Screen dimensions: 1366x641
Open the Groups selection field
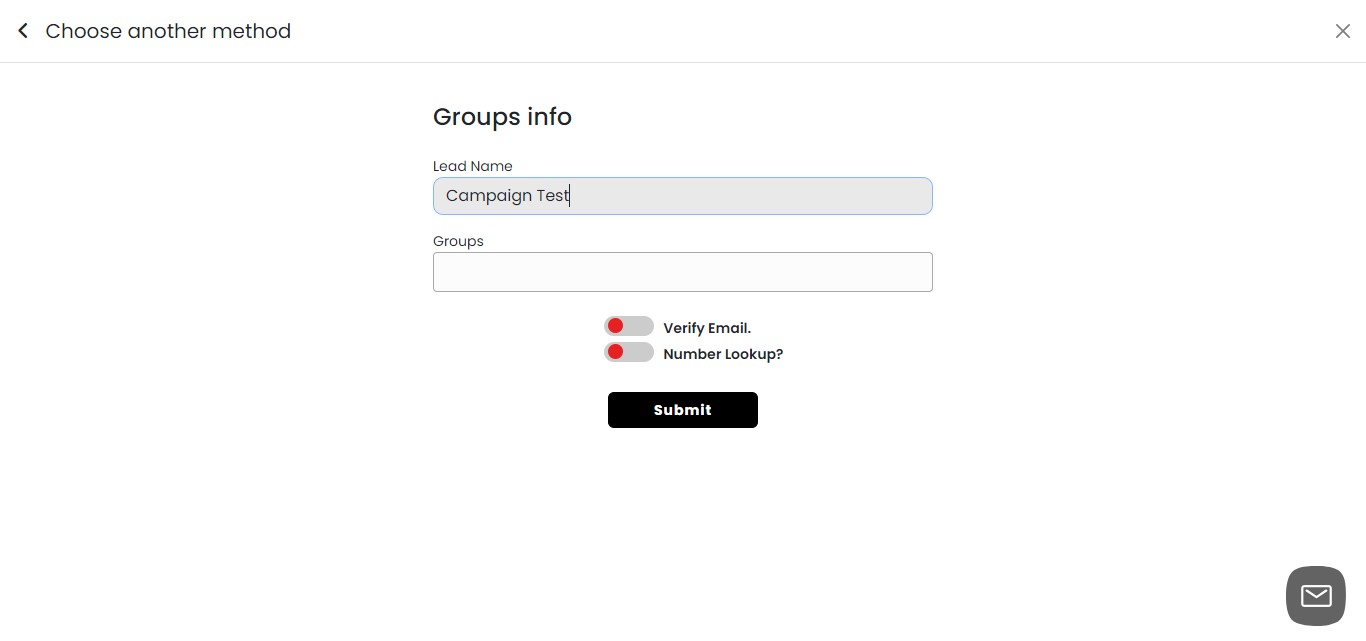683,271
